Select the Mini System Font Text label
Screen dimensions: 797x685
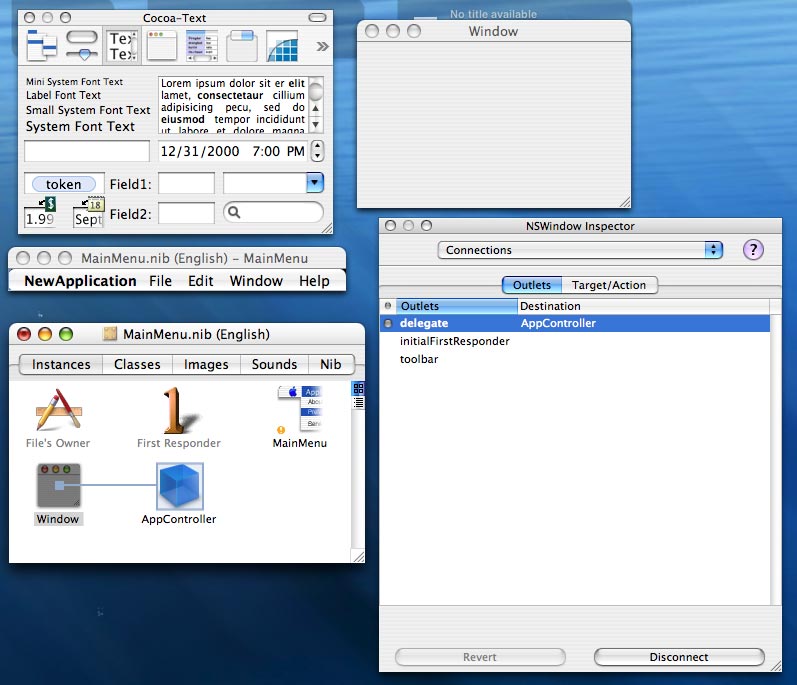74,81
